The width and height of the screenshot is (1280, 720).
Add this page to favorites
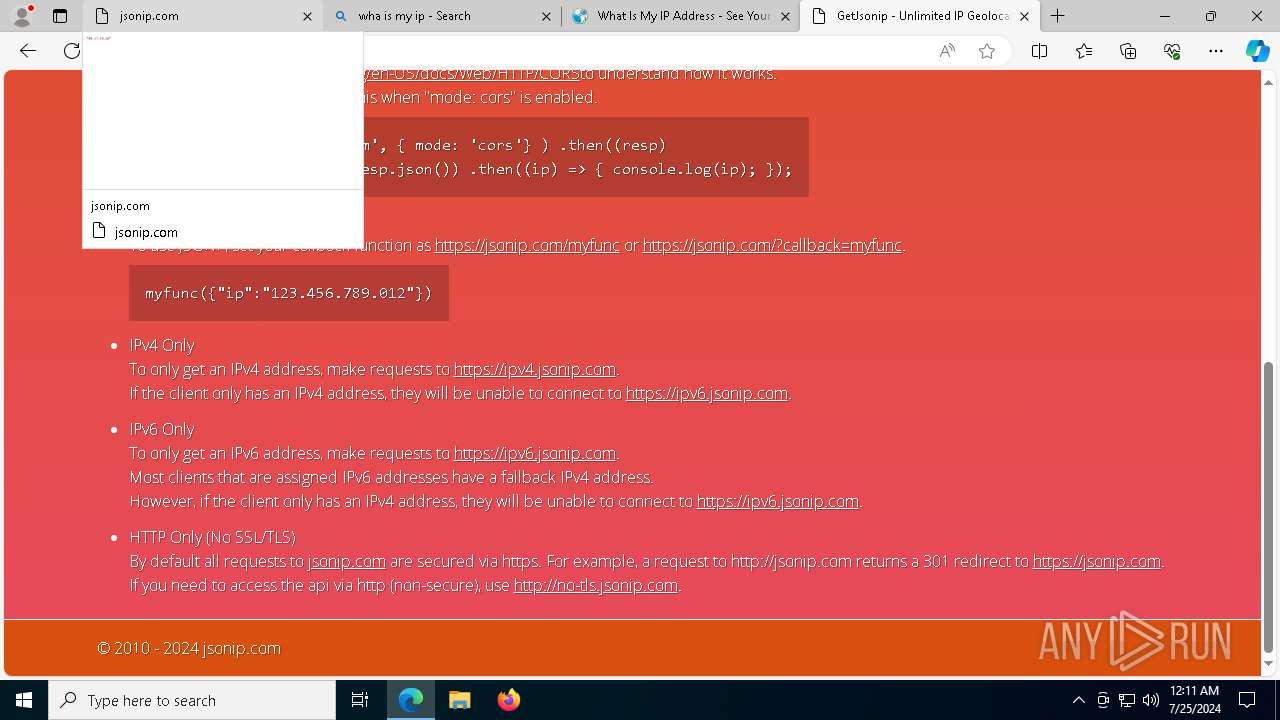pos(987,51)
